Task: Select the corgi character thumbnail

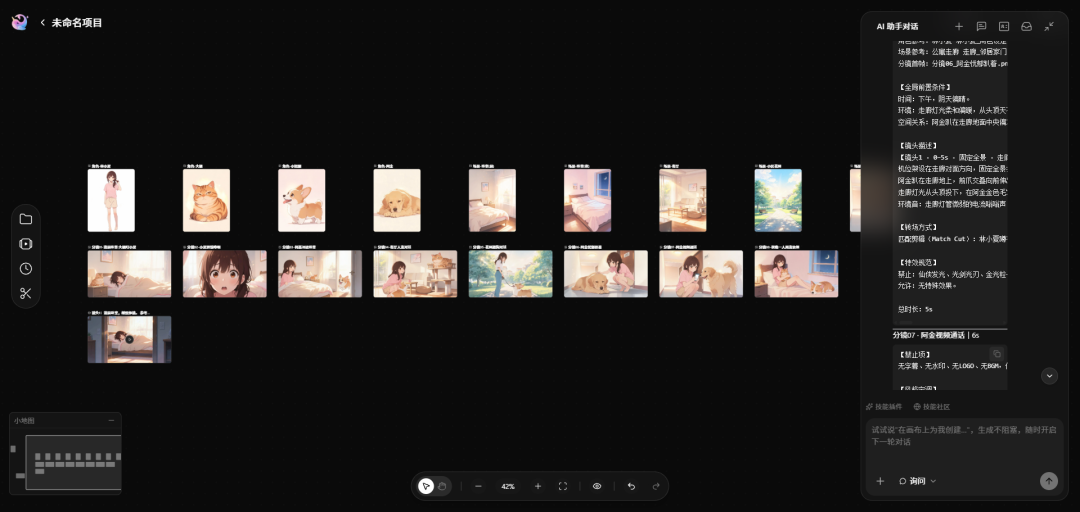Action: [x=301, y=200]
